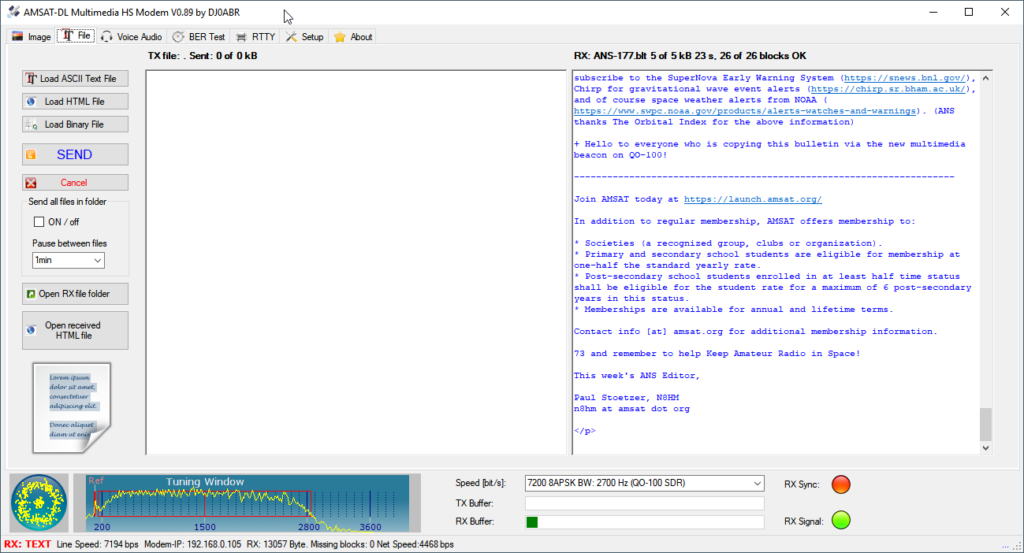Click the empty TX file text area
Screen dimensions: 1024x553
coord(356,262)
